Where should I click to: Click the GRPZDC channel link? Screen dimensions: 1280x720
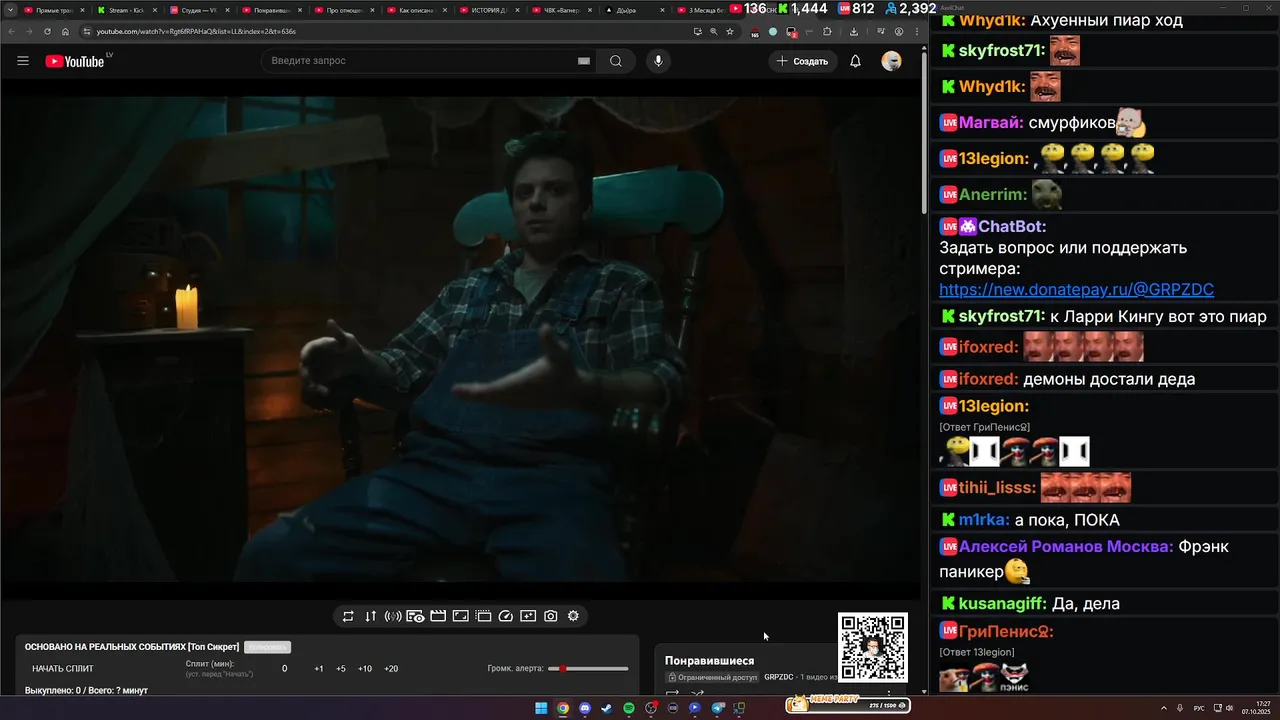(x=778, y=677)
